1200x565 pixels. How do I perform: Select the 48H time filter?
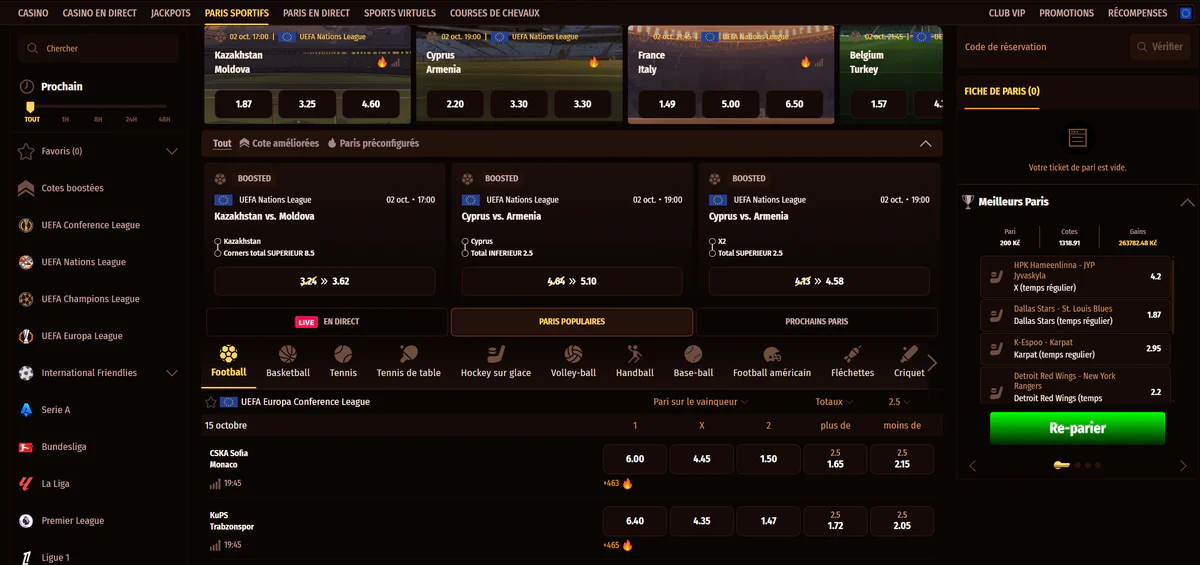coord(164,119)
